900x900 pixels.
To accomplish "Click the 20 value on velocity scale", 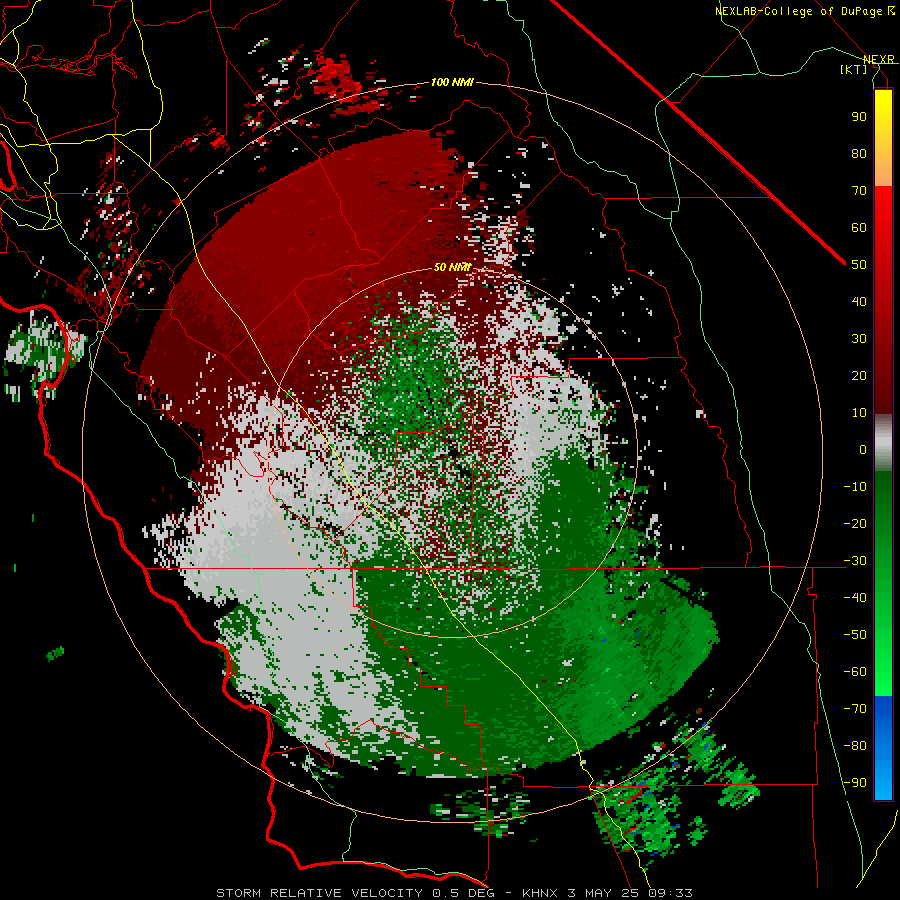I will click(859, 375).
